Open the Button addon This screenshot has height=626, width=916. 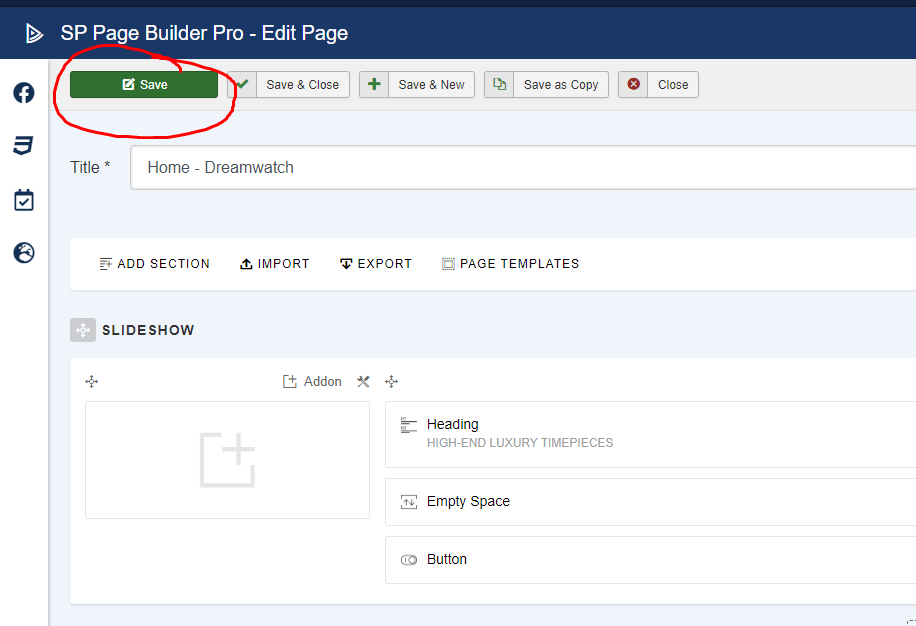coord(650,560)
